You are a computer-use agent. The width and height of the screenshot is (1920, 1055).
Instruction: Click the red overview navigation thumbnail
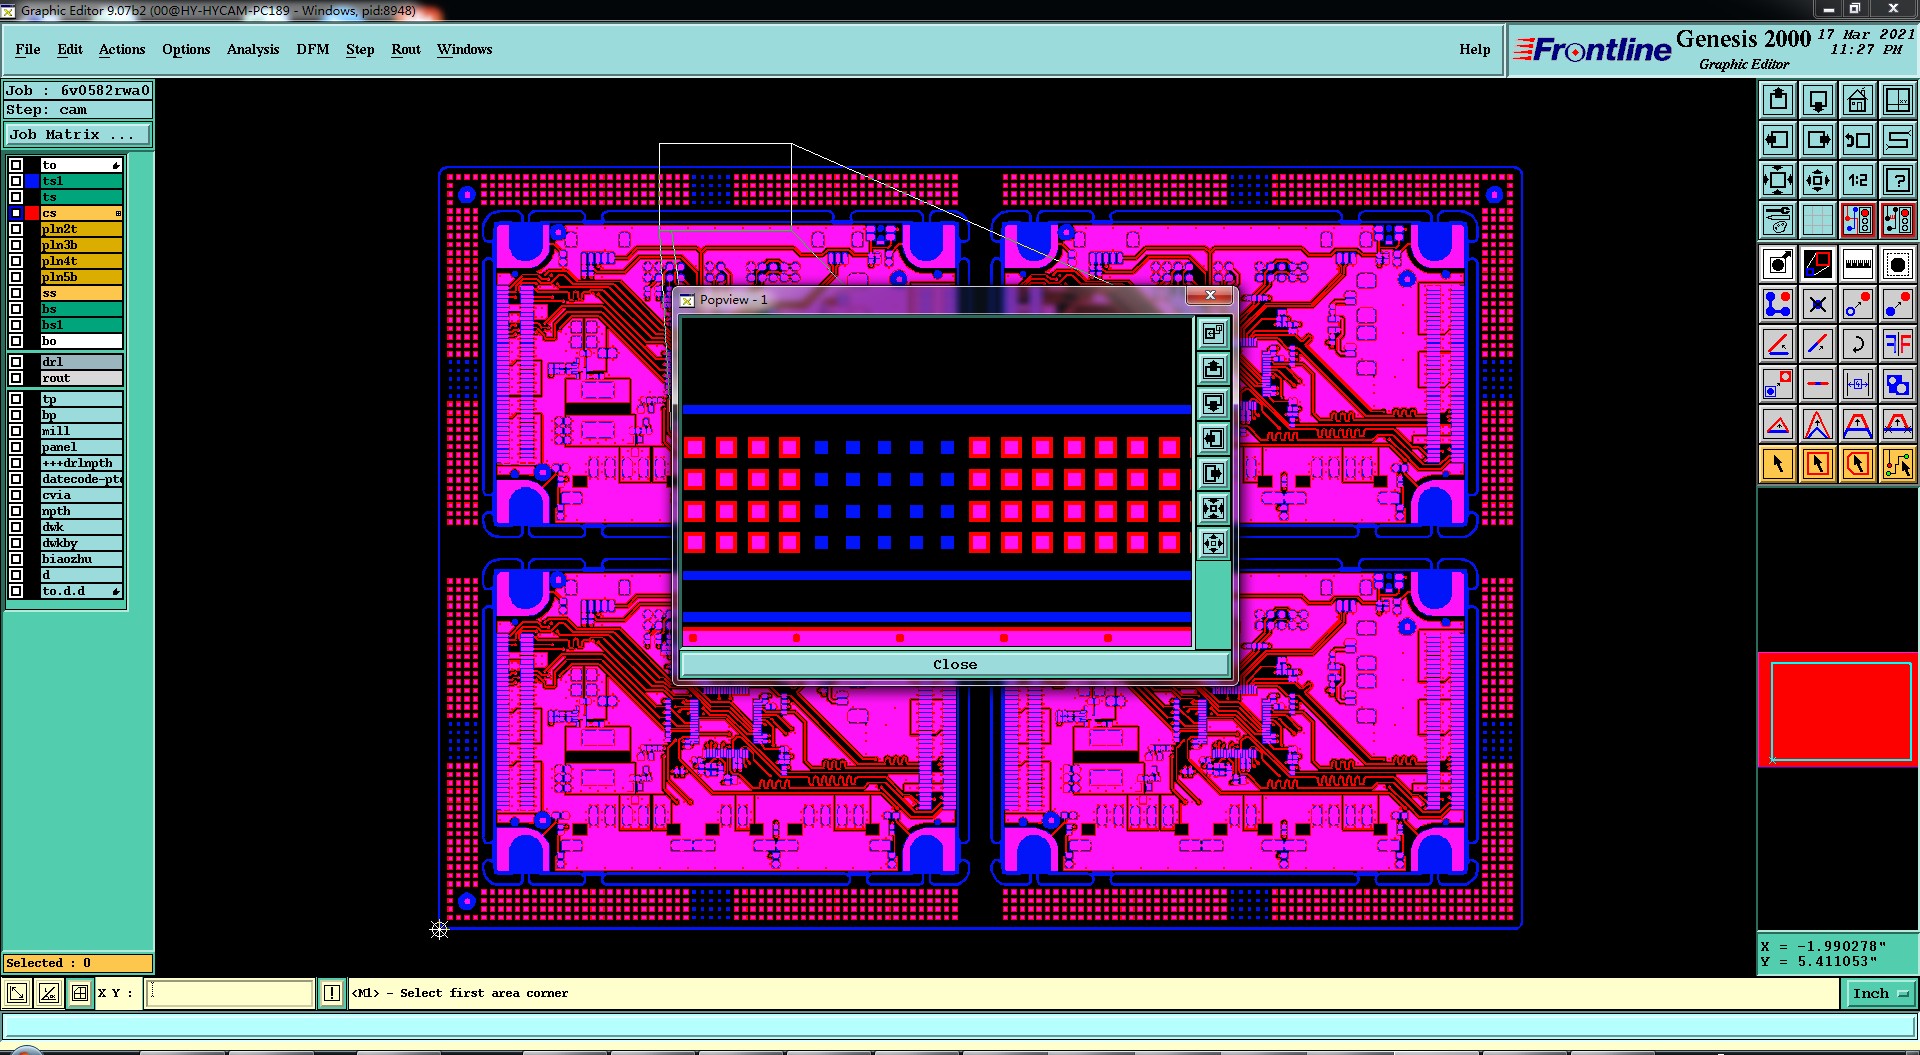point(1838,710)
